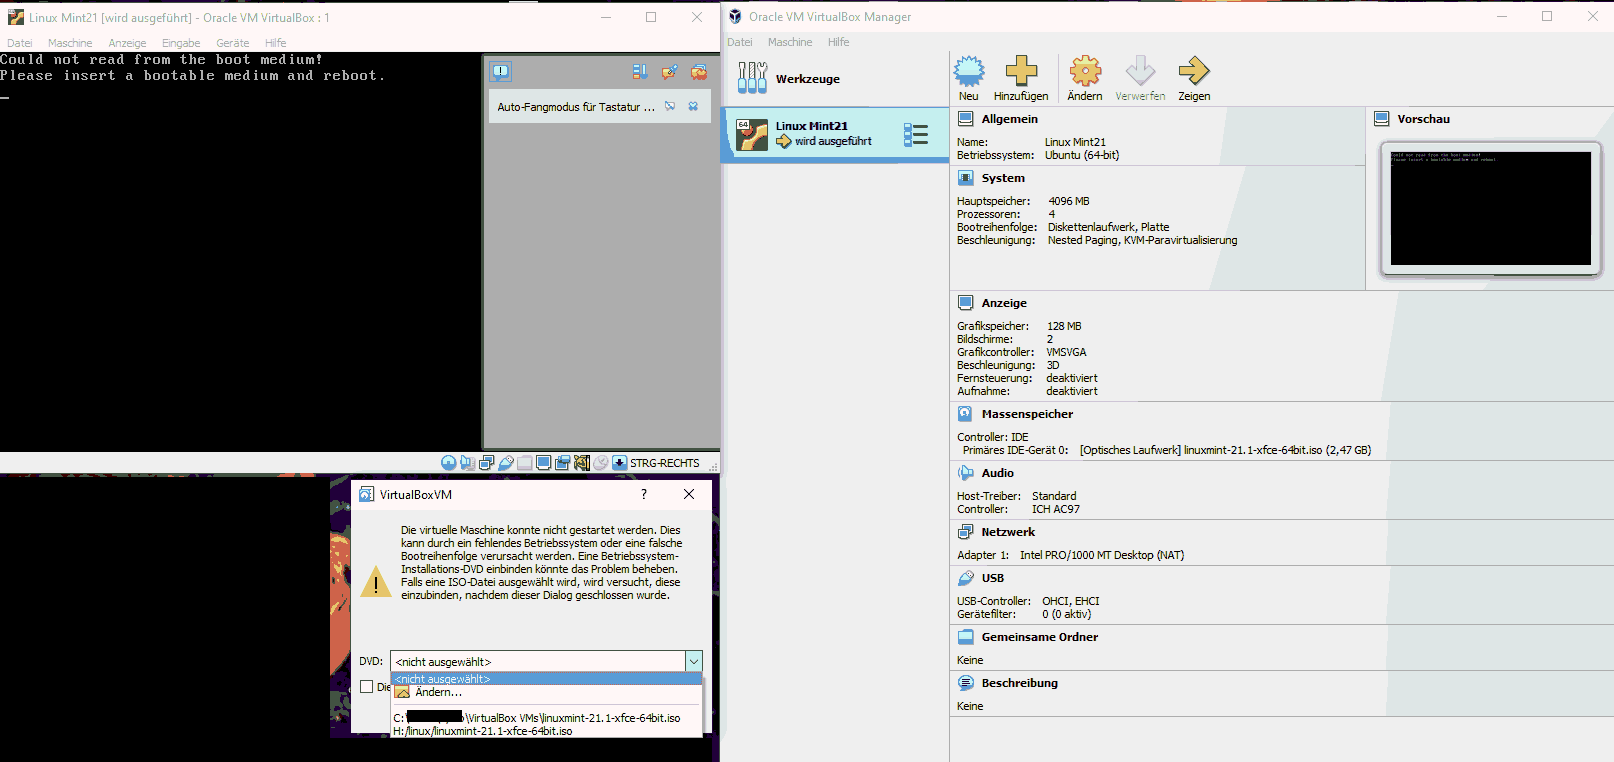1614x762 pixels.
Task: Click the network status icon in VM statusbar
Action: [x=486, y=463]
